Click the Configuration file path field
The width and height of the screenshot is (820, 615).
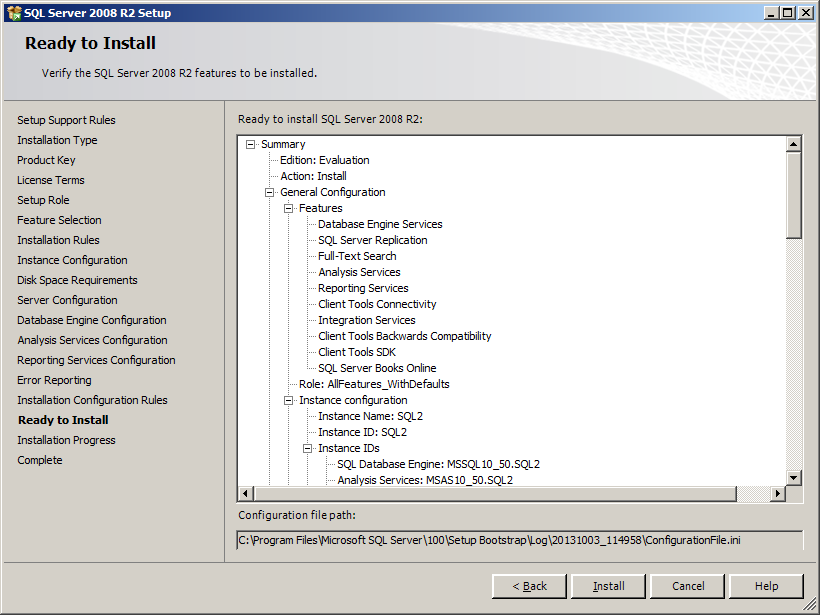coord(520,540)
